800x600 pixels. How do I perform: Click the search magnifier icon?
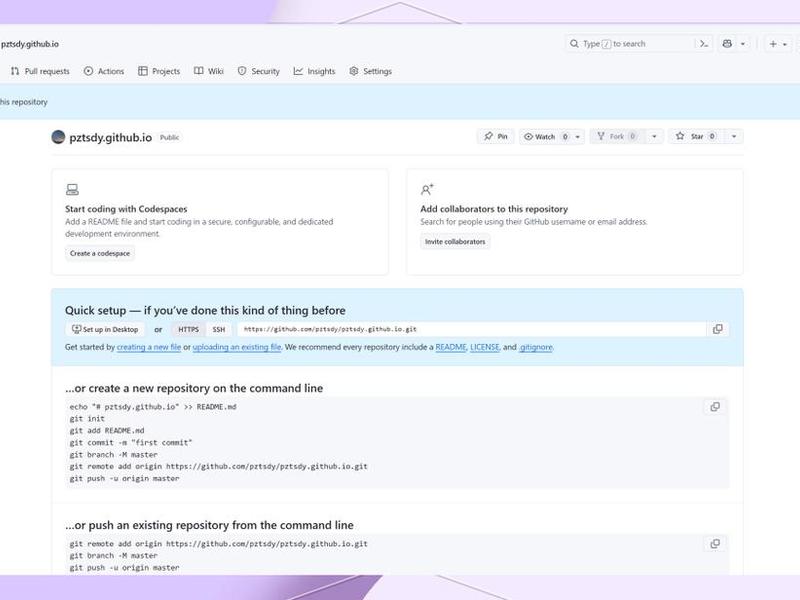pyautogui.click(x=574, y=44)
